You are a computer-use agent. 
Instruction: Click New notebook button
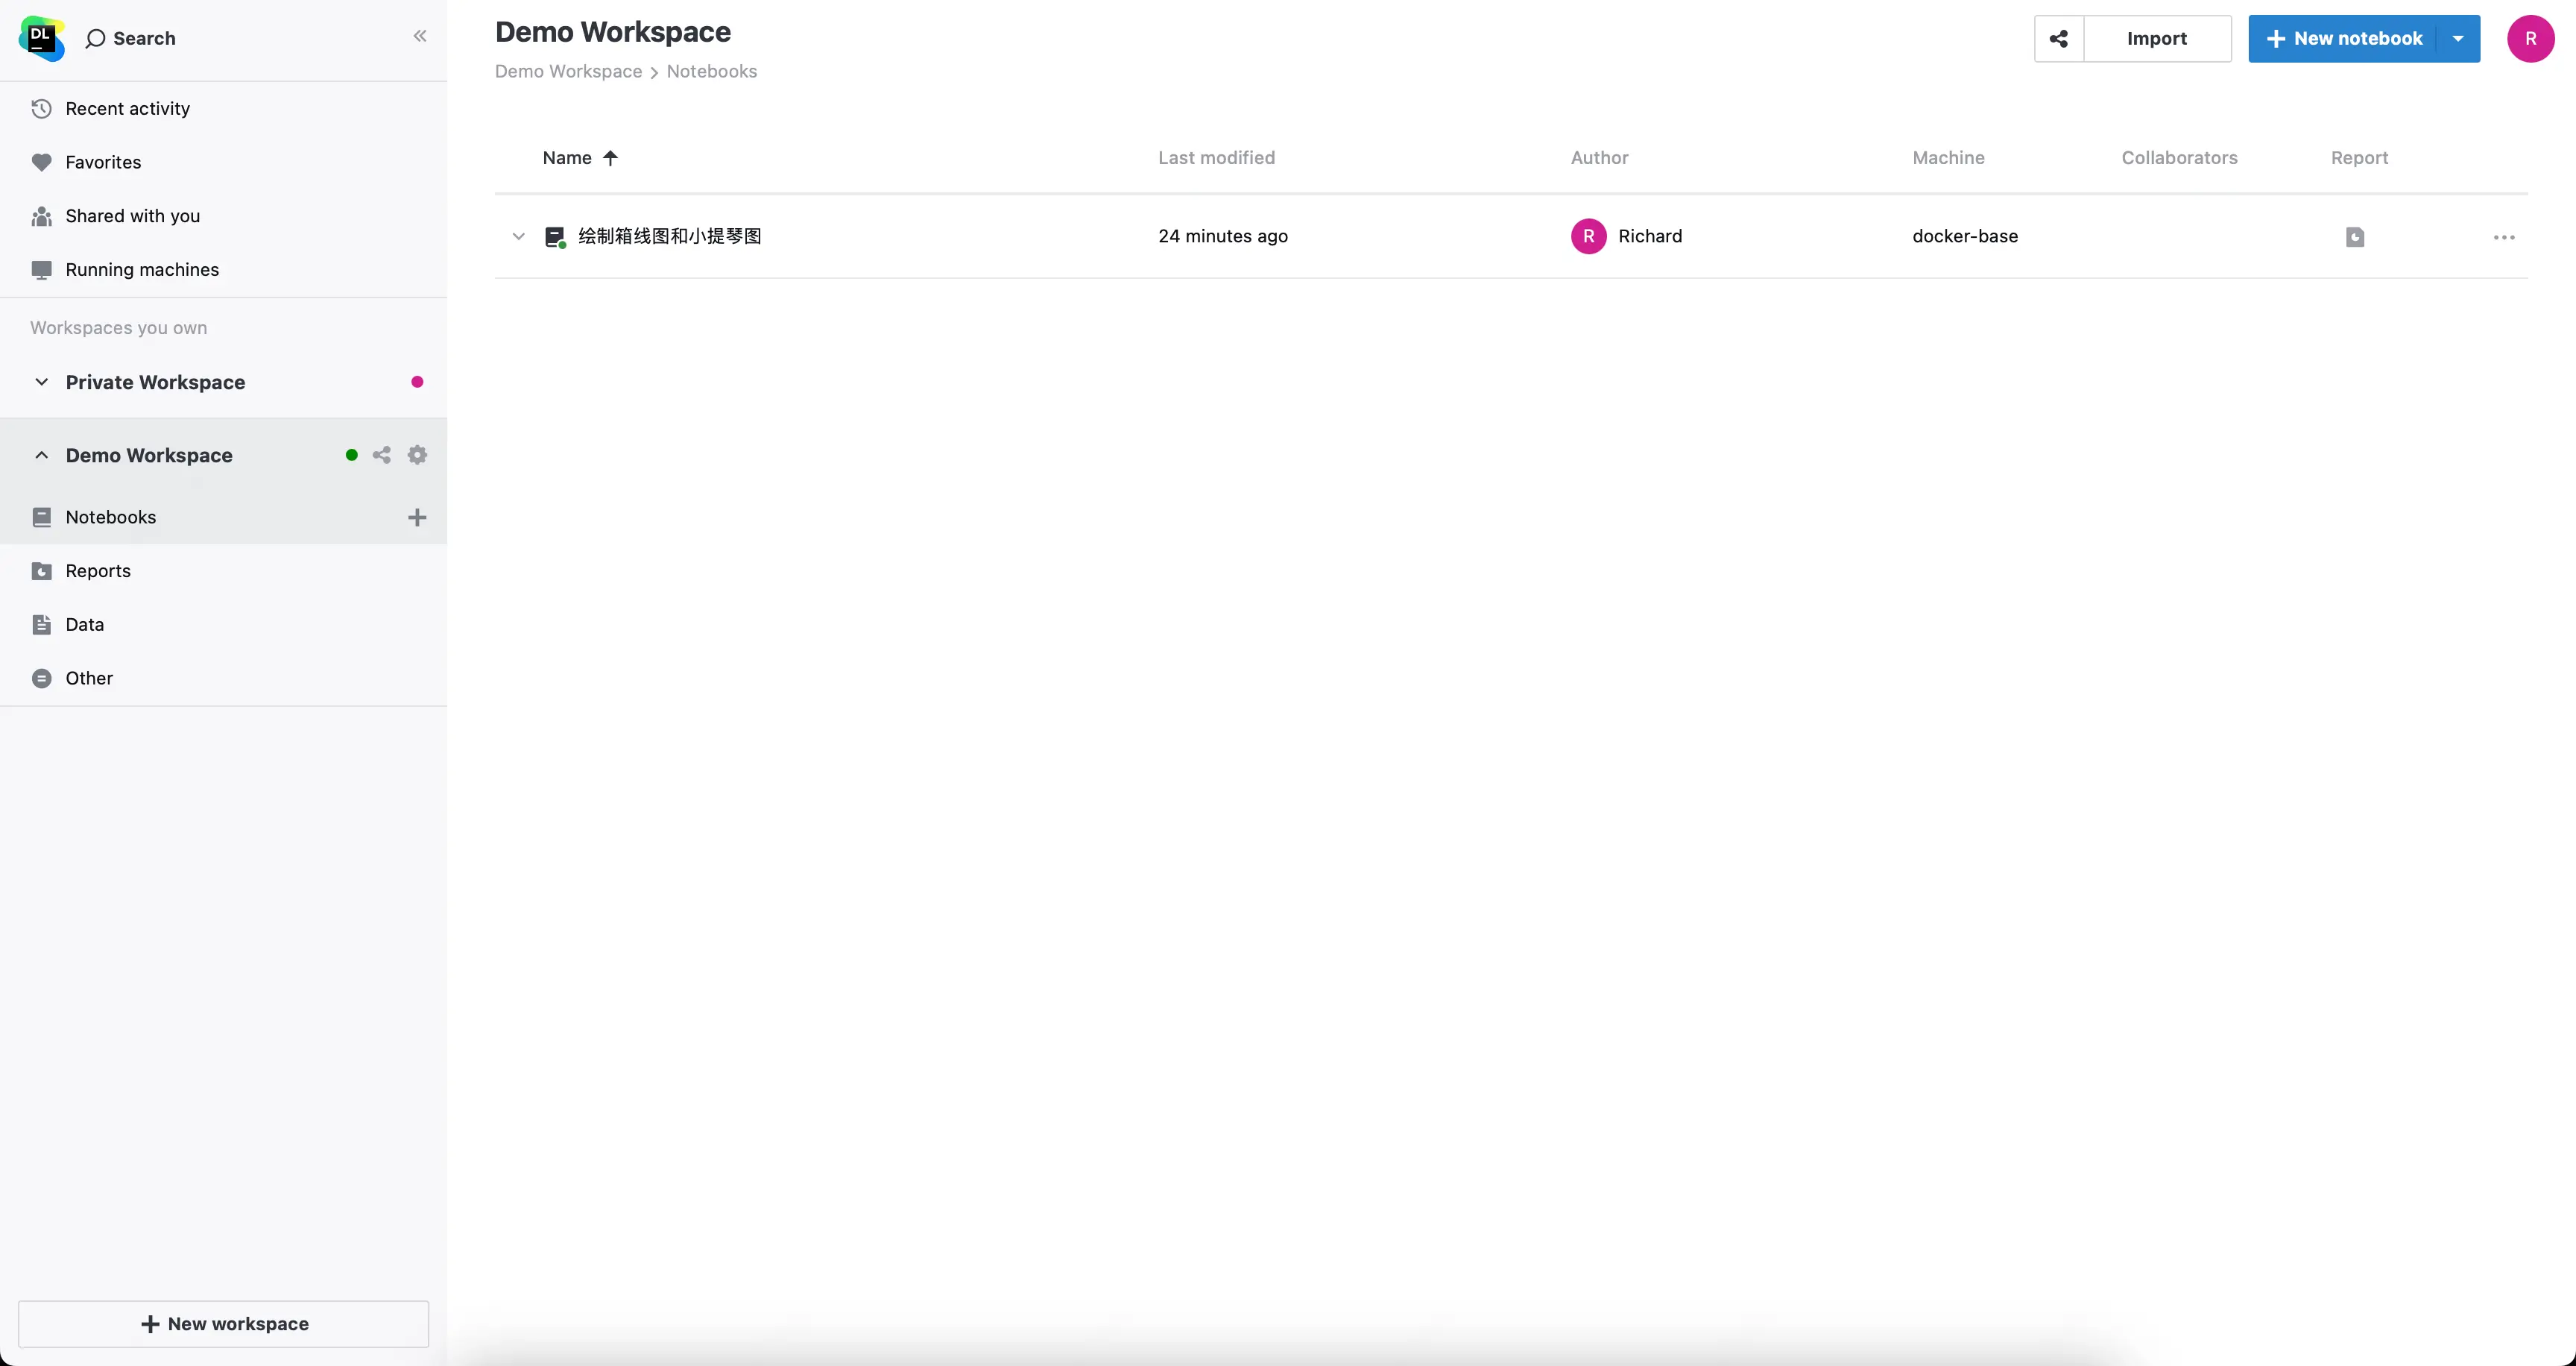tap(2343, 39)
